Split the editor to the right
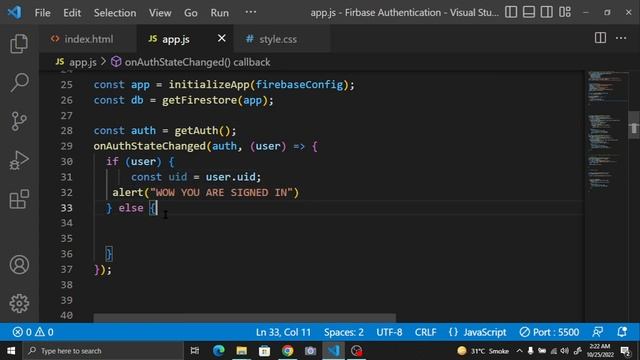 (600, 38)
